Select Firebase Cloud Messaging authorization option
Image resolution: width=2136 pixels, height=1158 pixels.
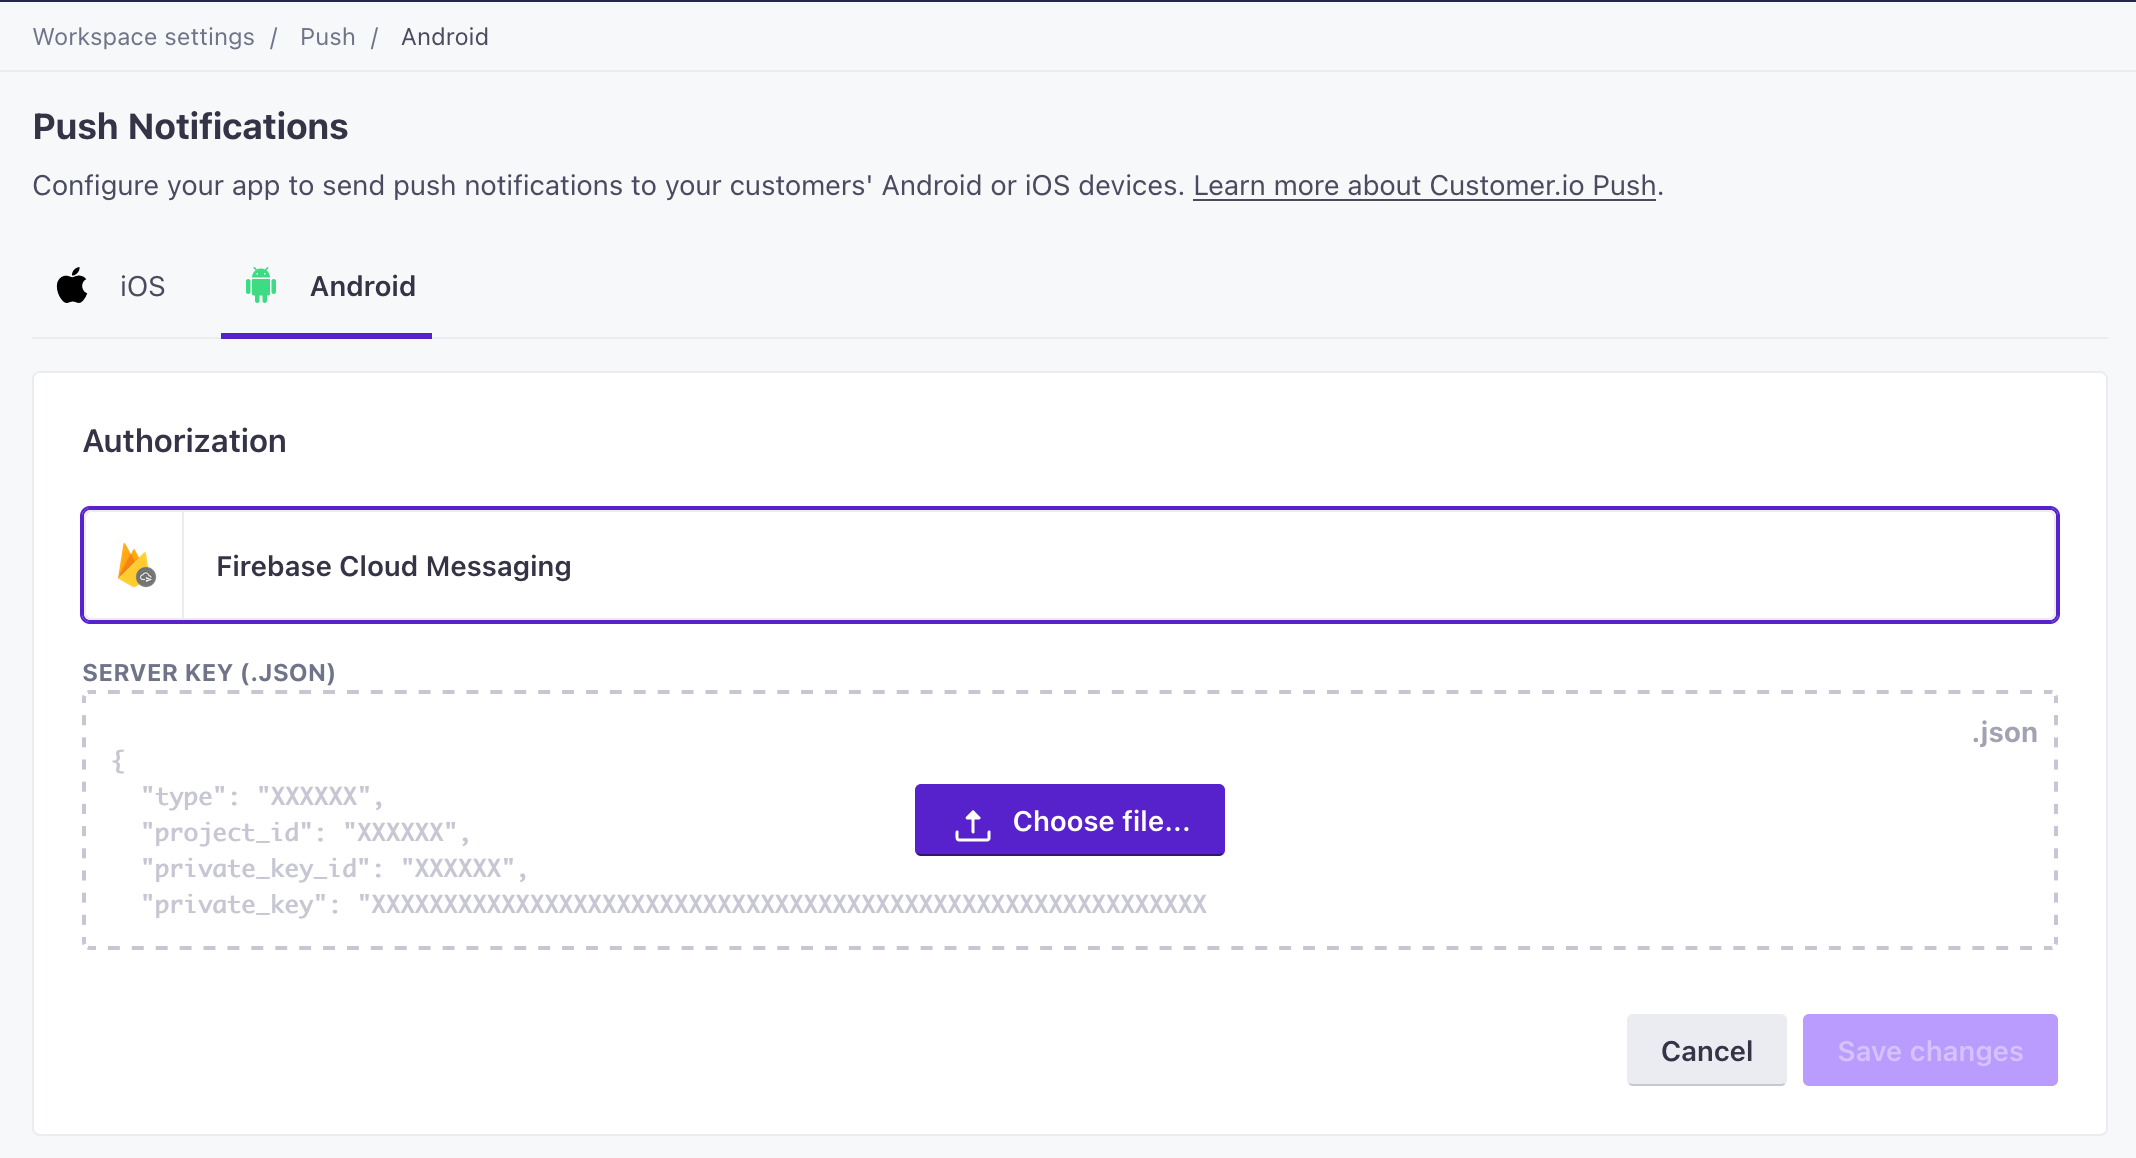[x=1070, y=565]
